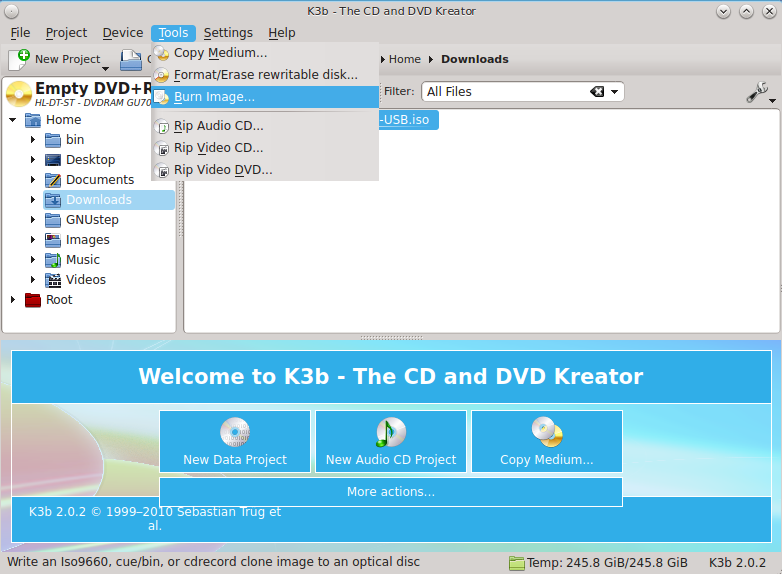Image resolution: width=782 pixels, height=574 pixels.
Task: Choose Format/Erase rewritable disk... entry
Action: 265,75
